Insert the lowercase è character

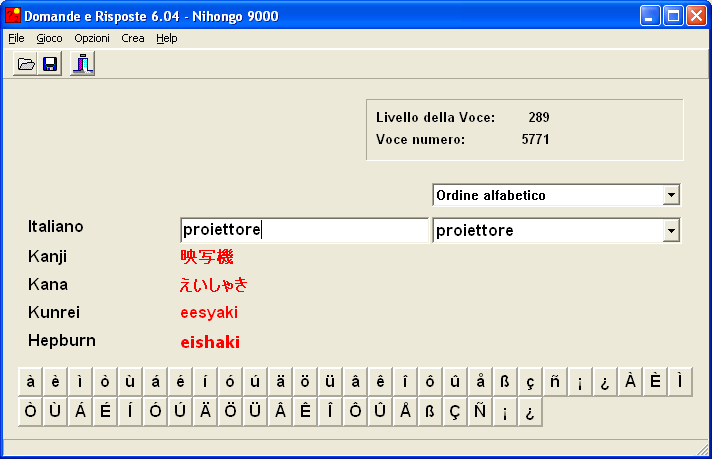pos(55,382)
